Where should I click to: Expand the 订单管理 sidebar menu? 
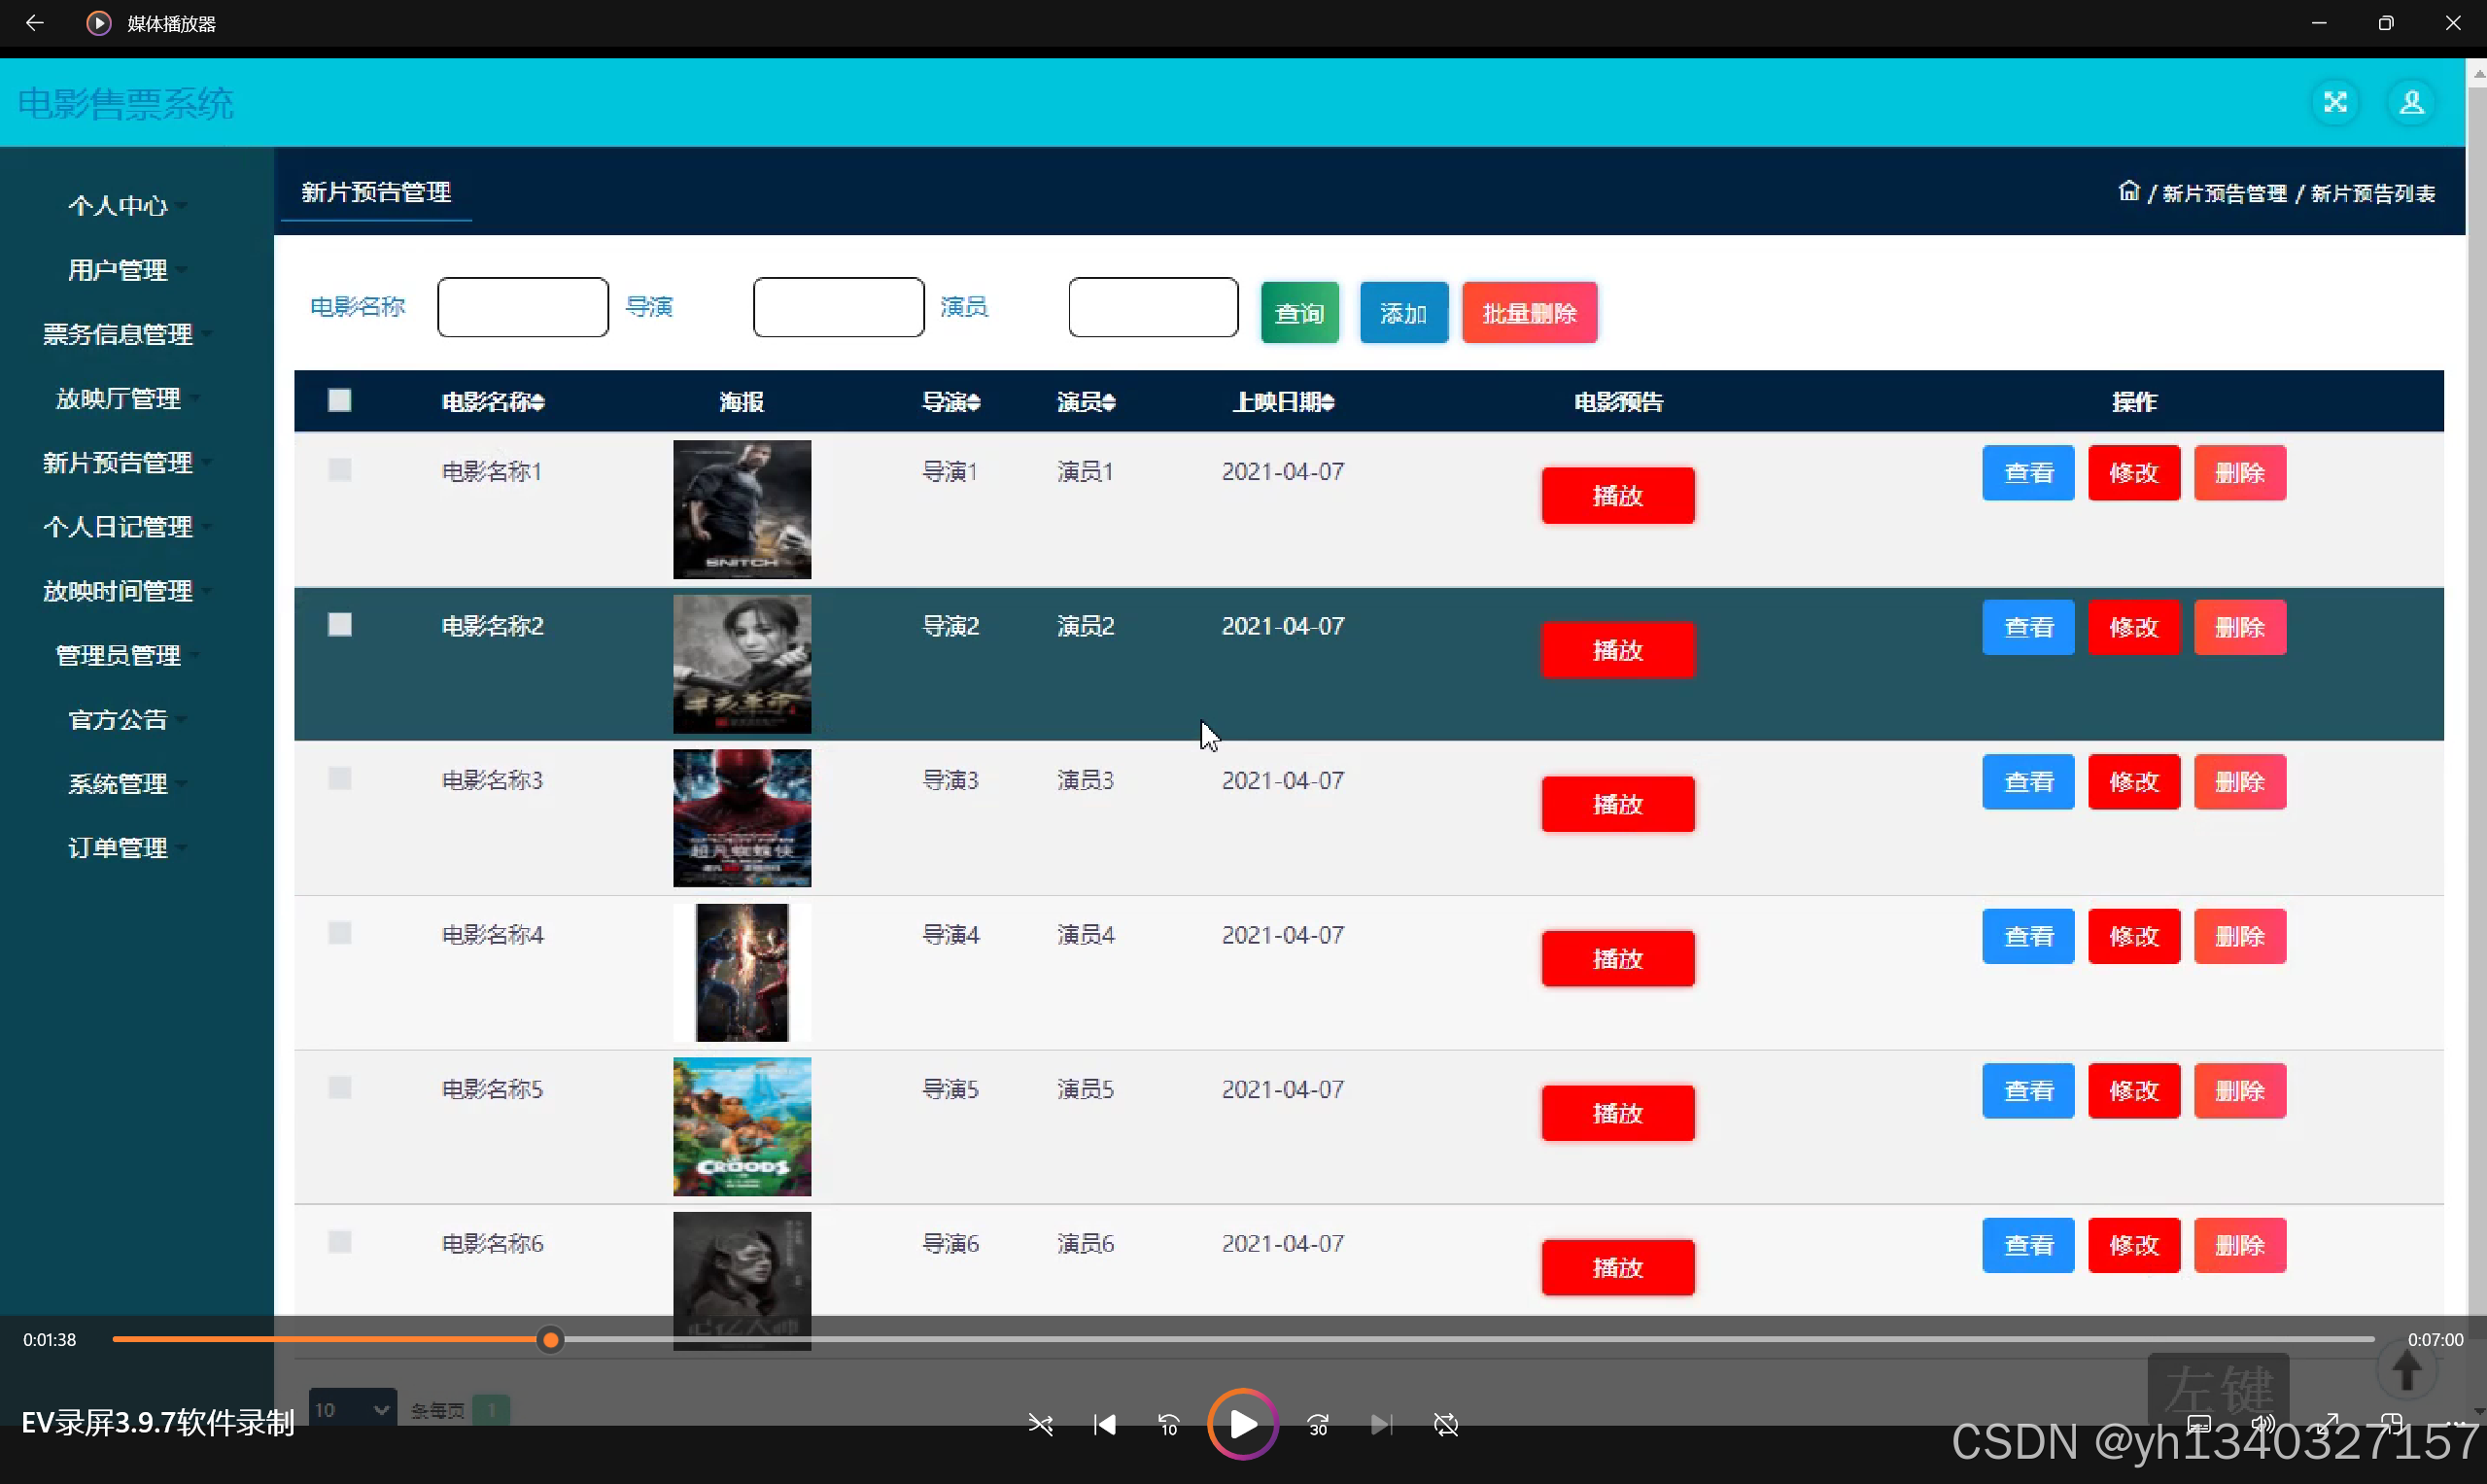click(118, 847)
